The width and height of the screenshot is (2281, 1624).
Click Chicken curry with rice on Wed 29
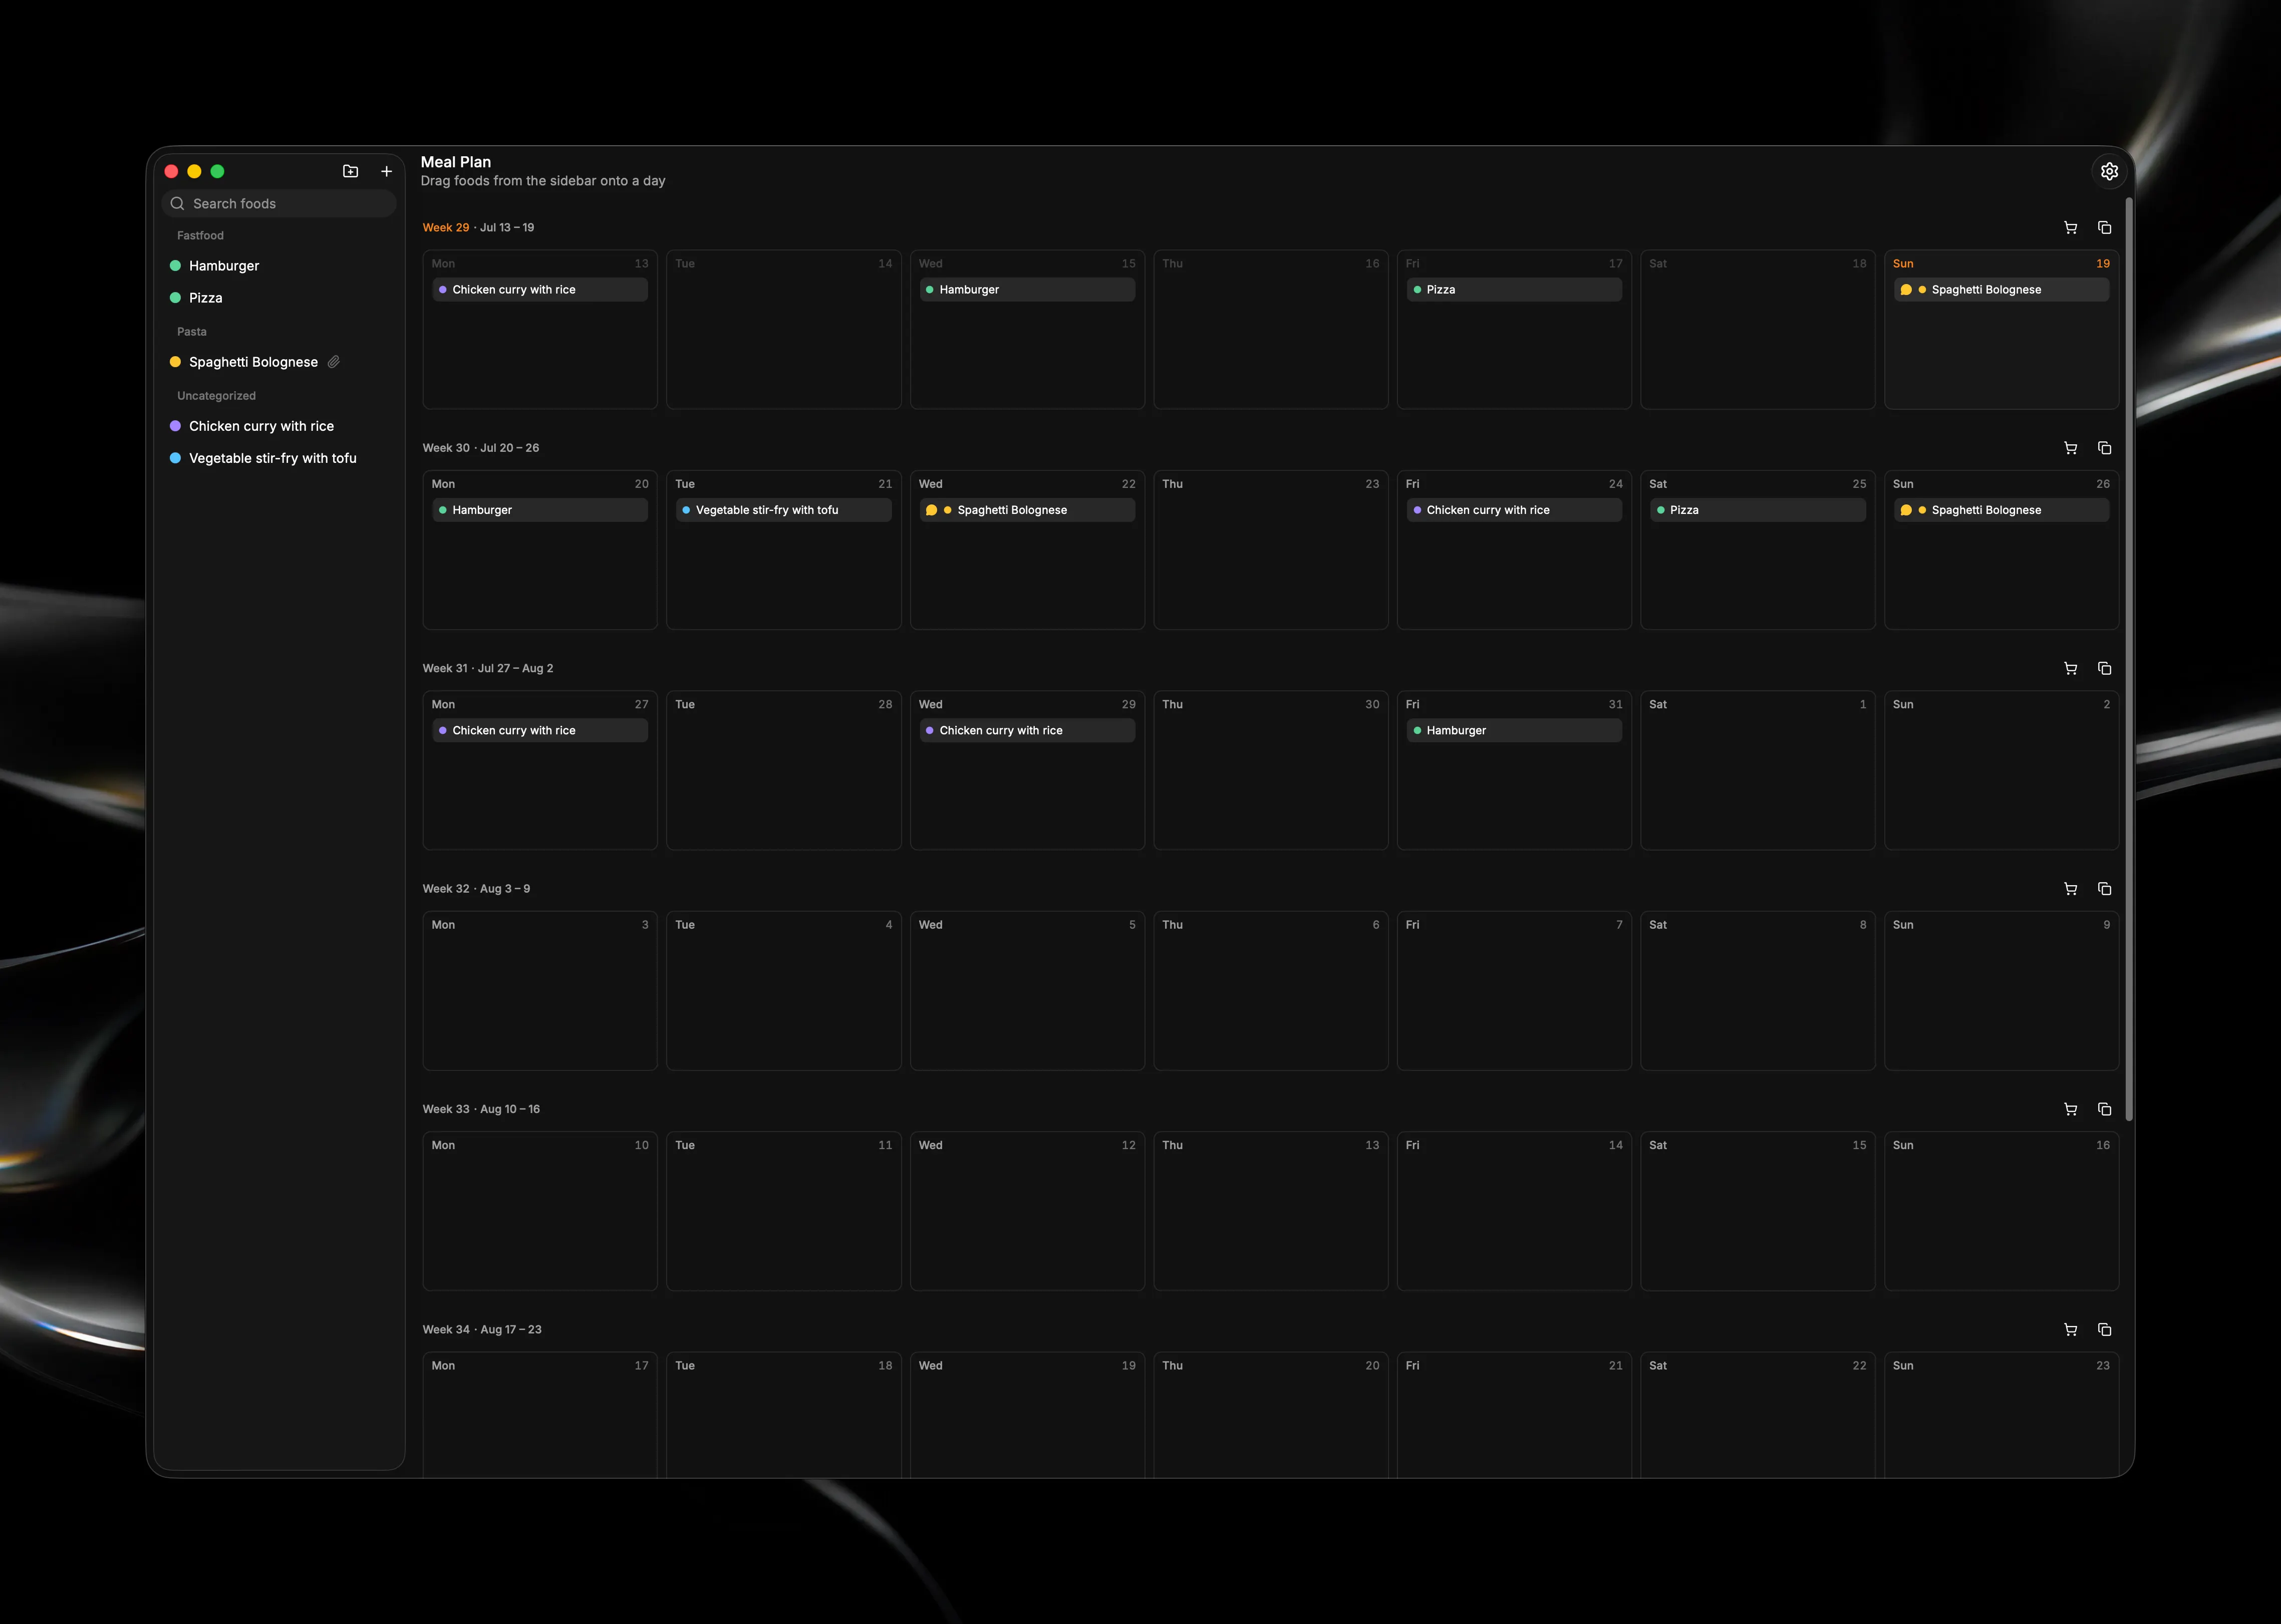pos(1027,731)
